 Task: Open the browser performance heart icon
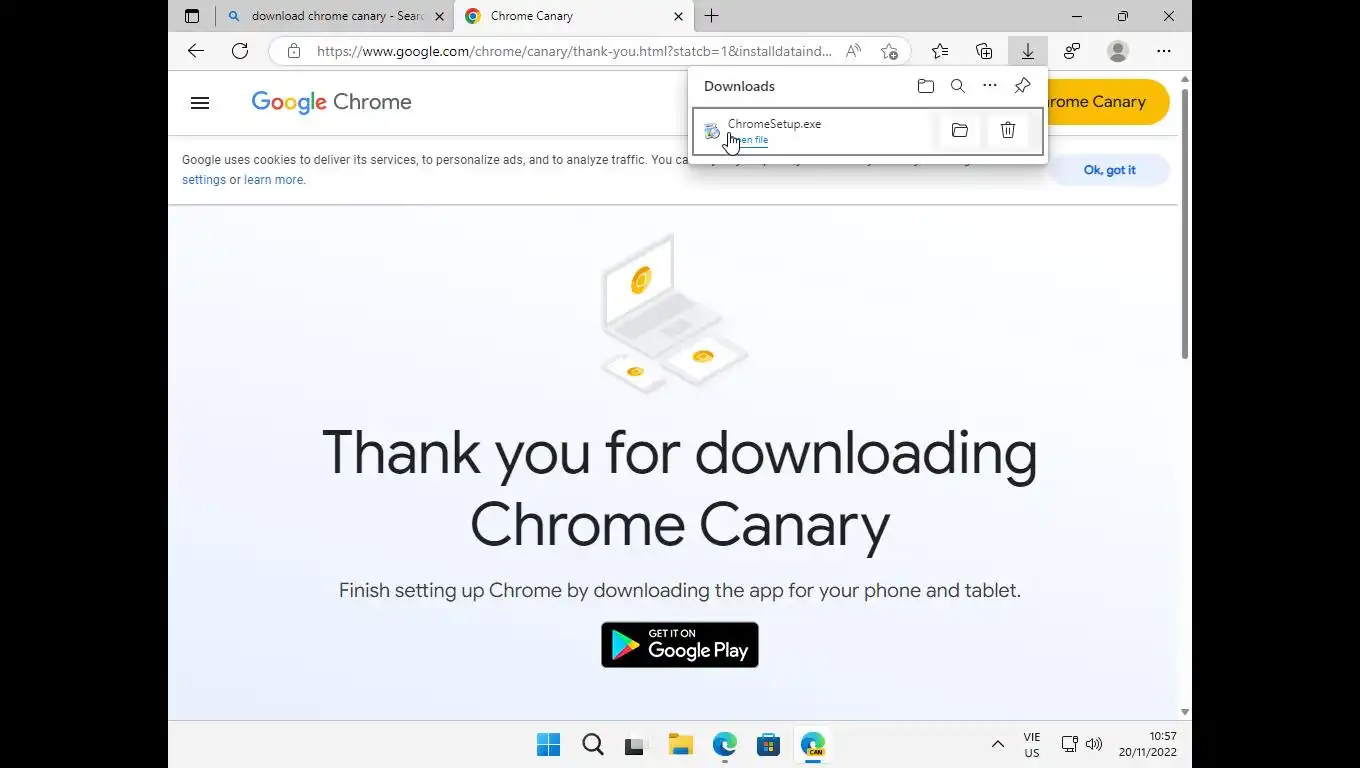point(1072,51)
